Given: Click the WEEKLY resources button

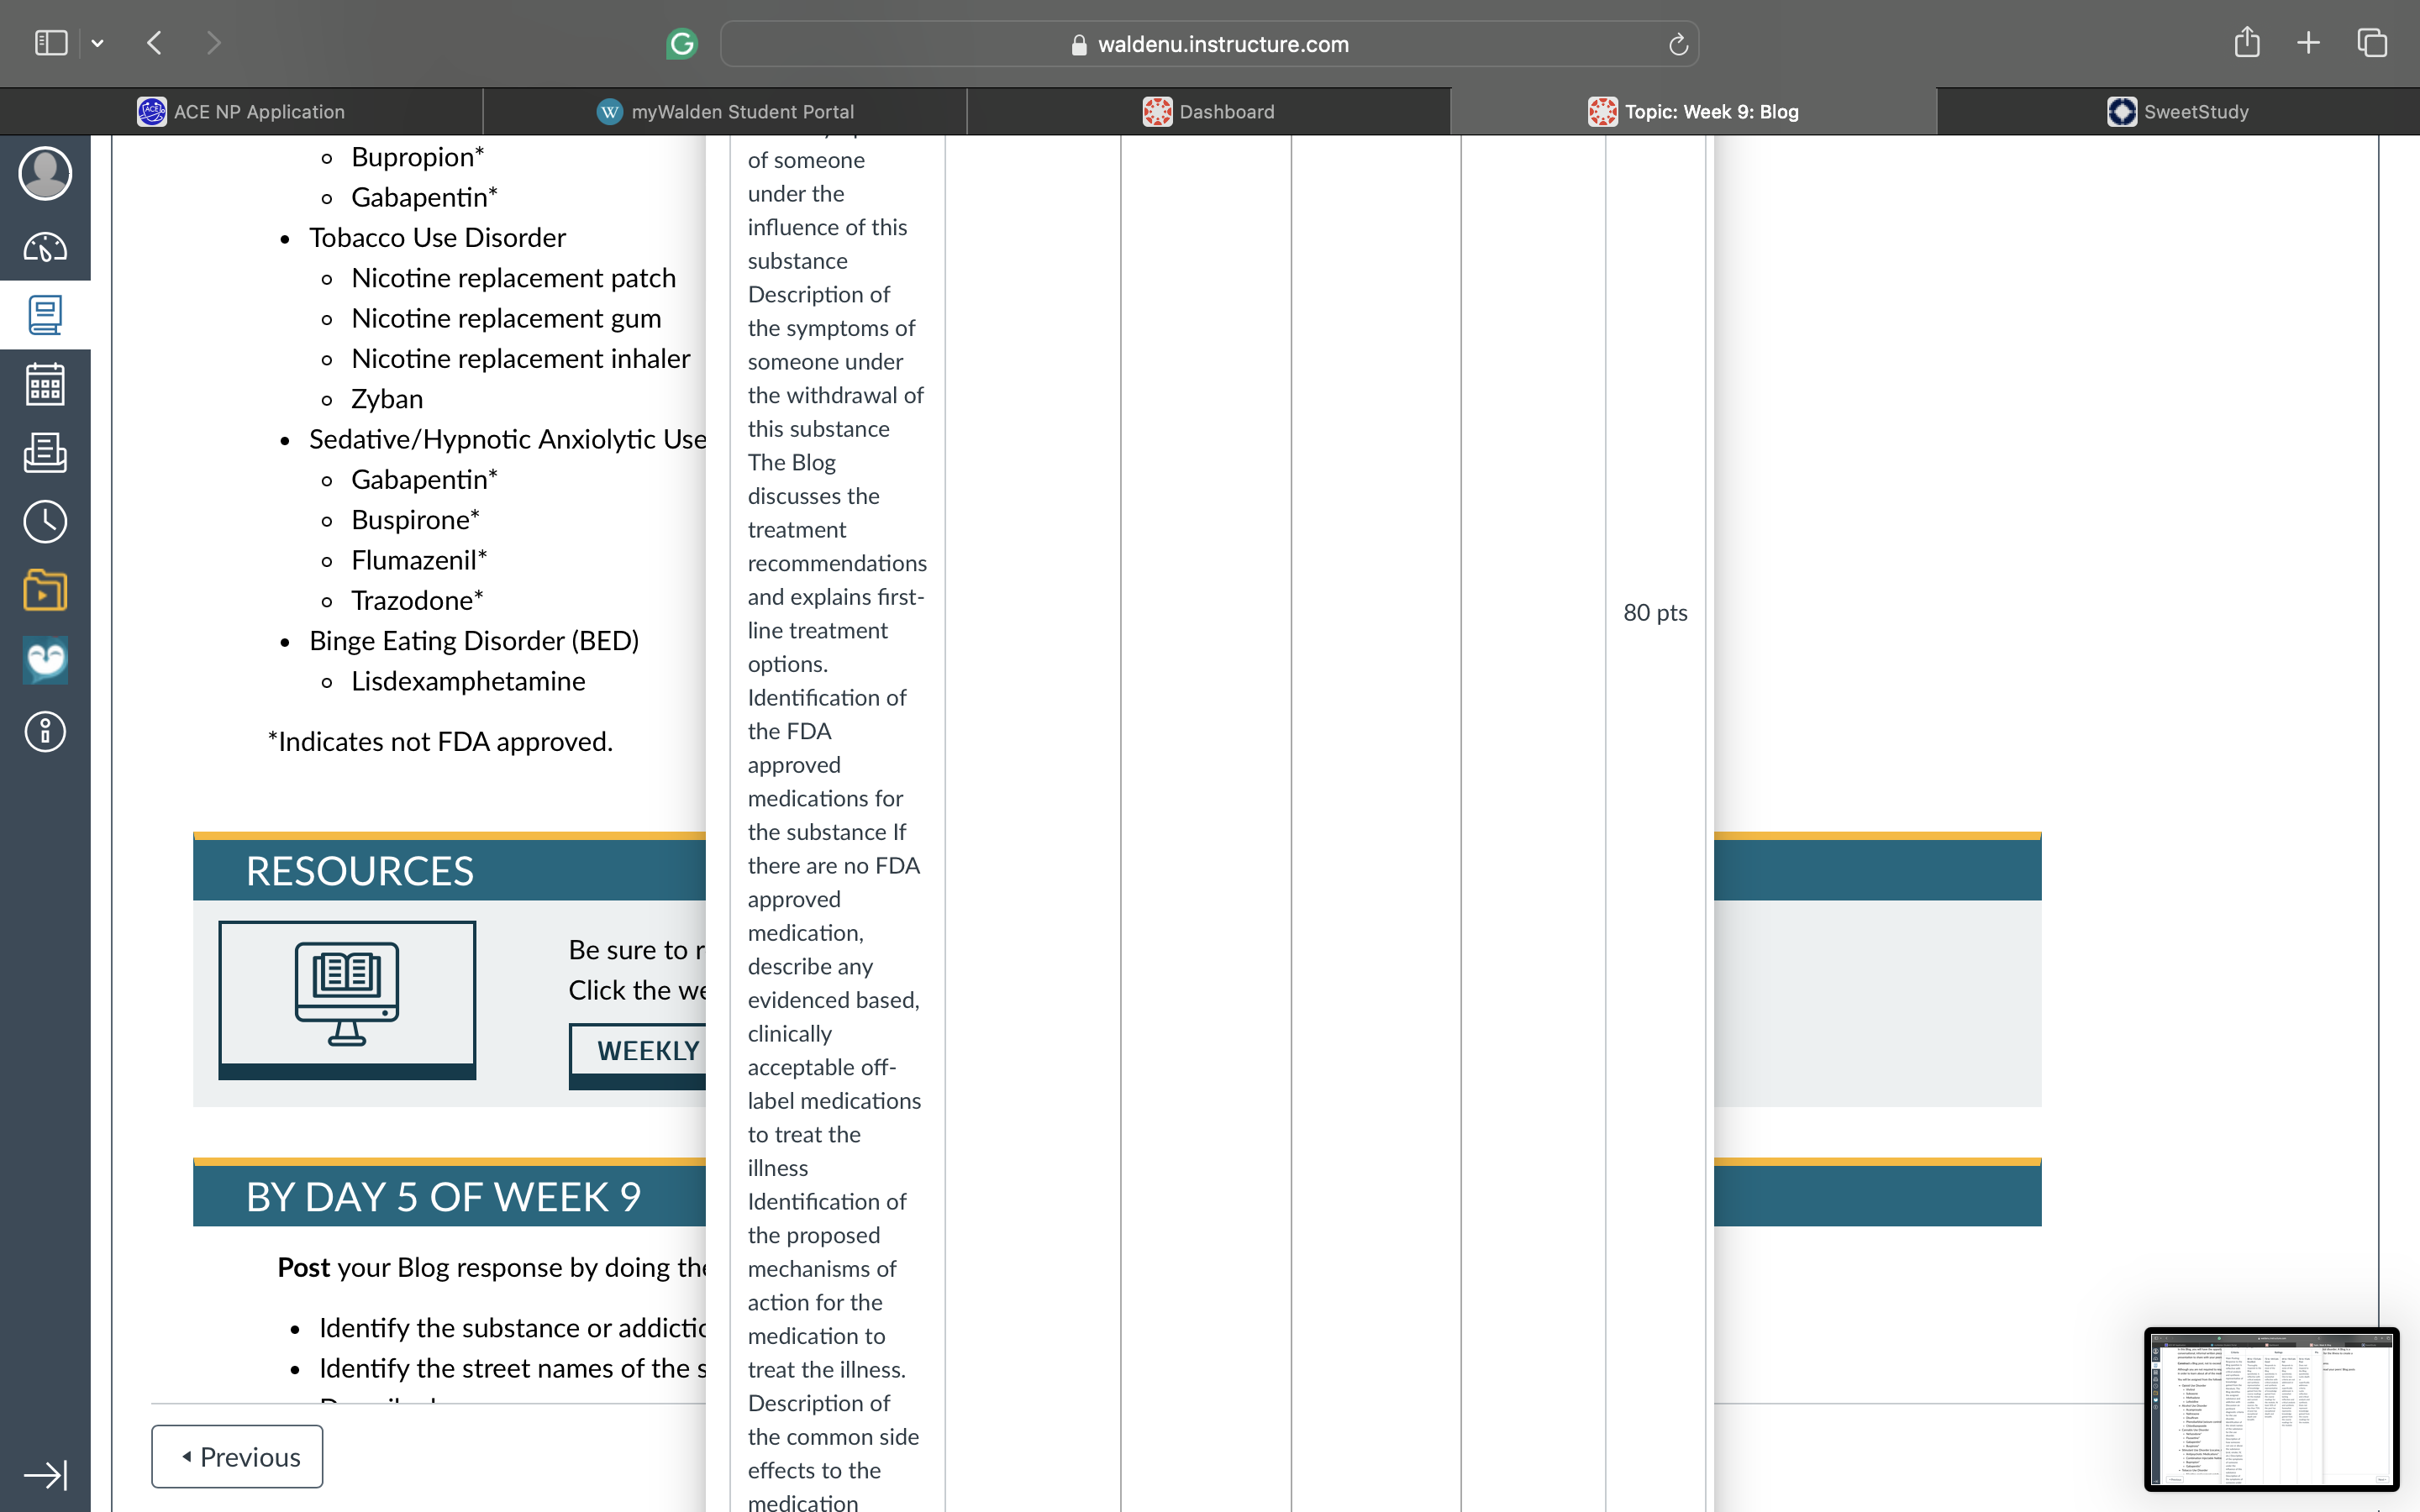Looking at the screenshot, I should click(638, 1053).
